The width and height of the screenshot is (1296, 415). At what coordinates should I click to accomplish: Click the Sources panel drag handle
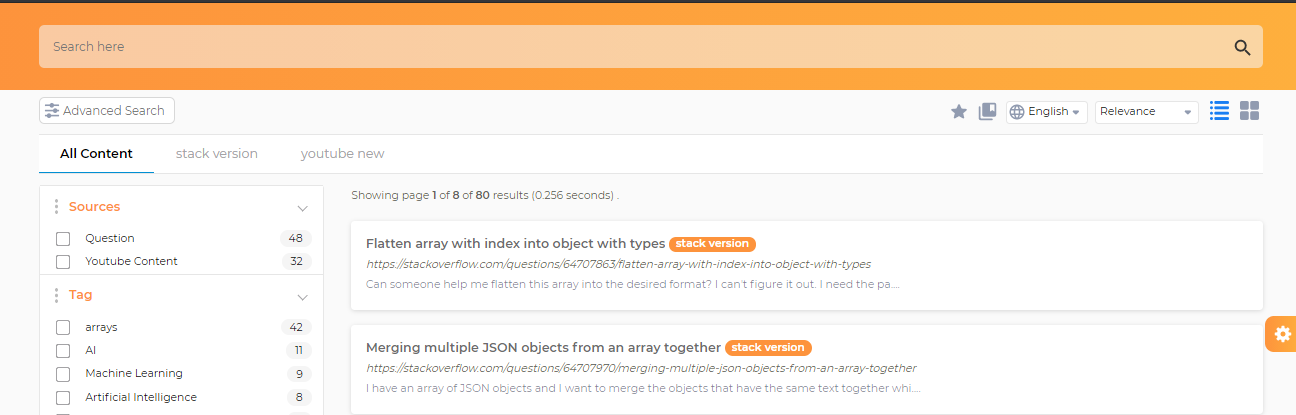pos(56,207)
